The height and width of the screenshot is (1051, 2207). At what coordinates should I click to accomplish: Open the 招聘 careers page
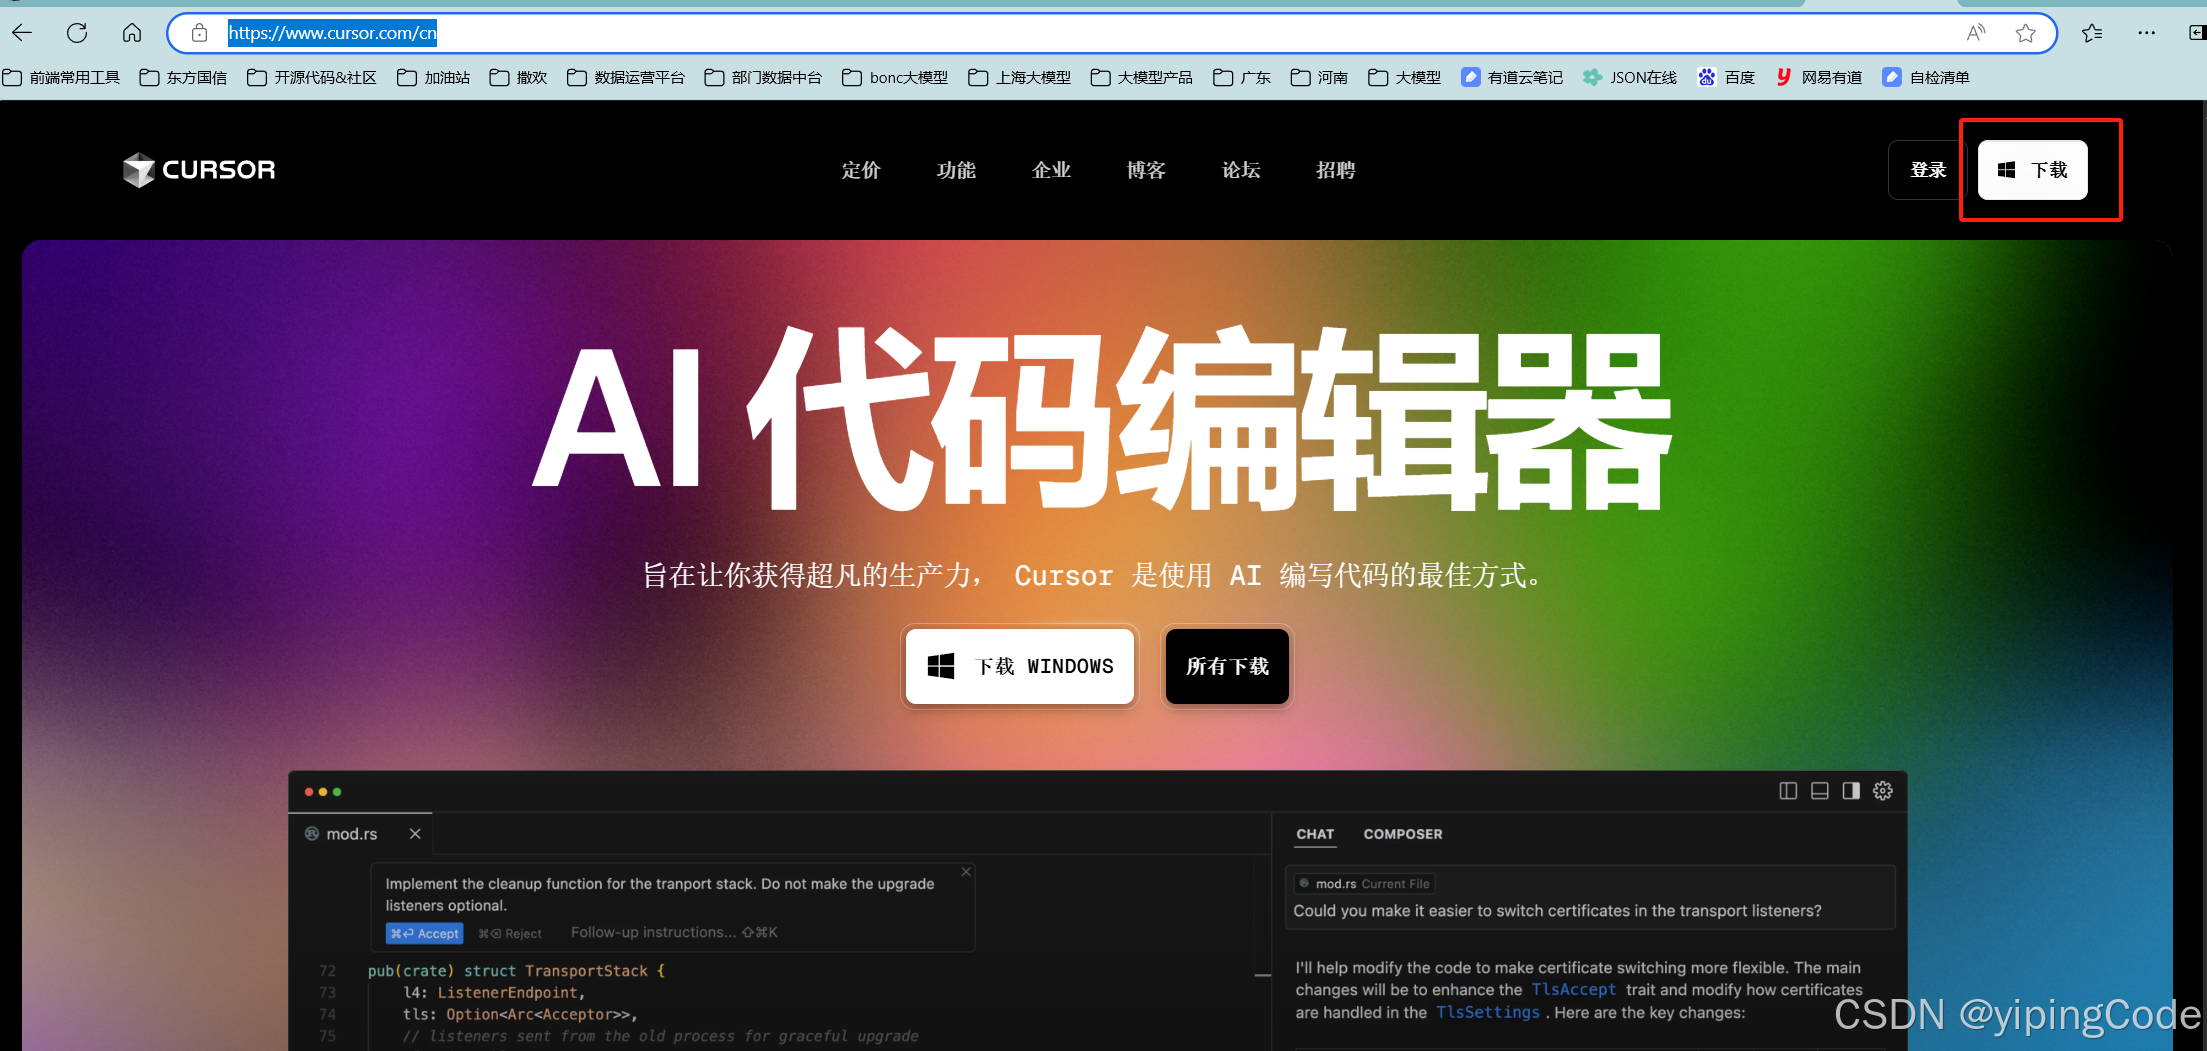[x=1336, y=170]
